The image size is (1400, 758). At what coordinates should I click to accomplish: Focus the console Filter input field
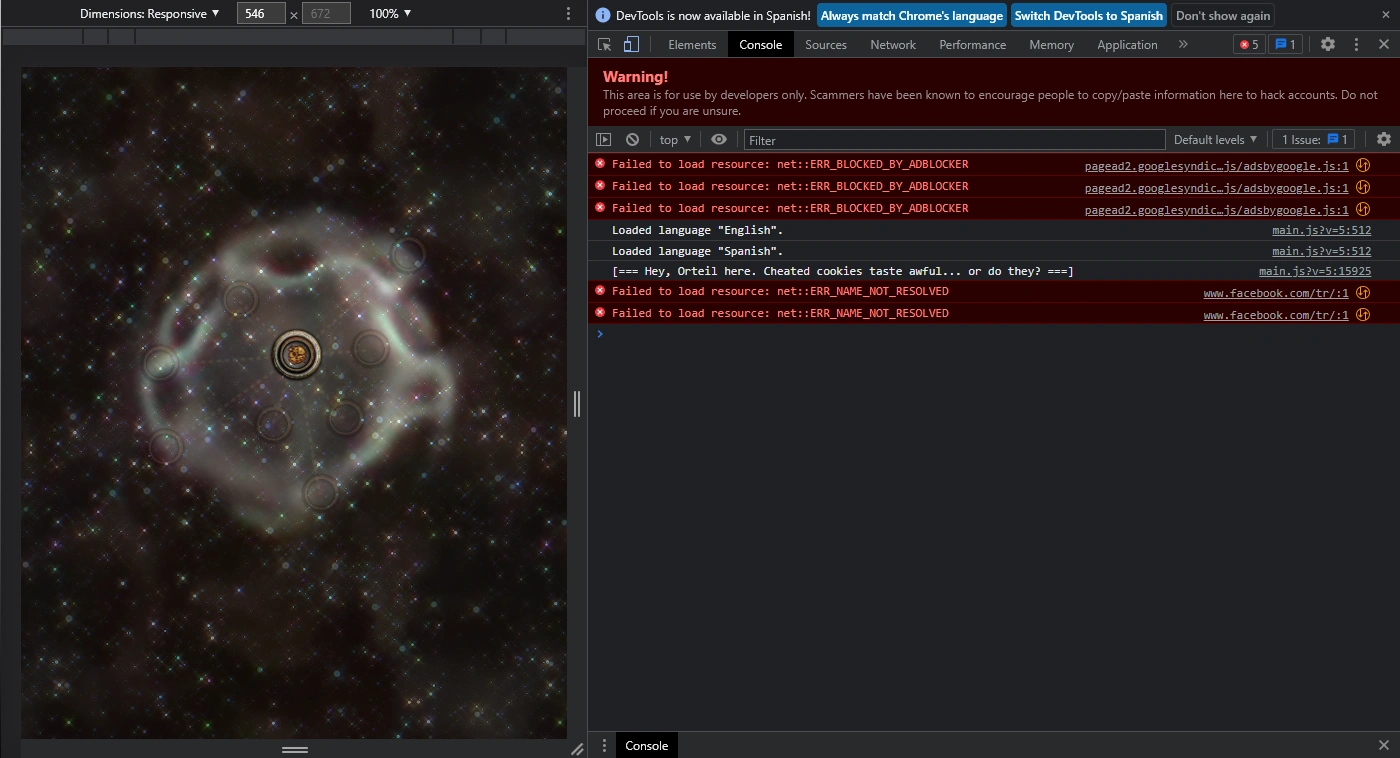[955, 140]
